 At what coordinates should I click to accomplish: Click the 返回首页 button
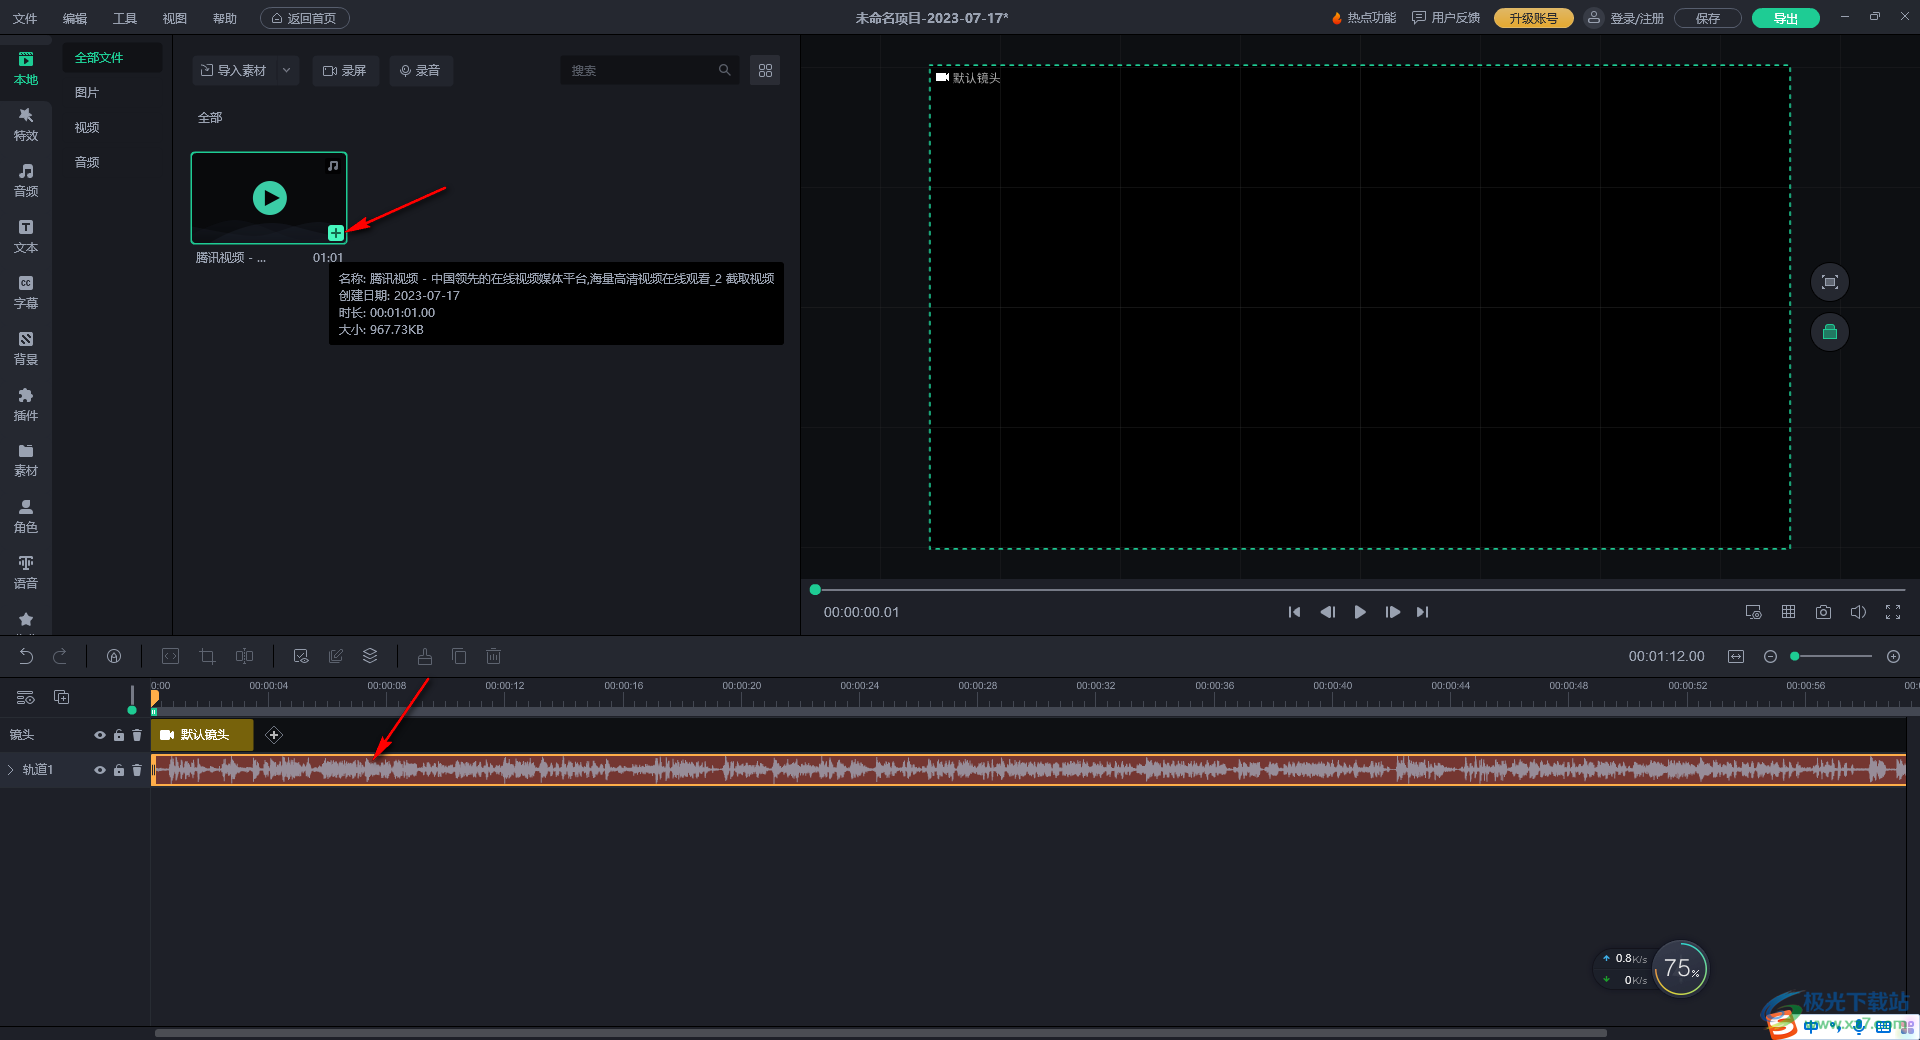coord(305,18)
